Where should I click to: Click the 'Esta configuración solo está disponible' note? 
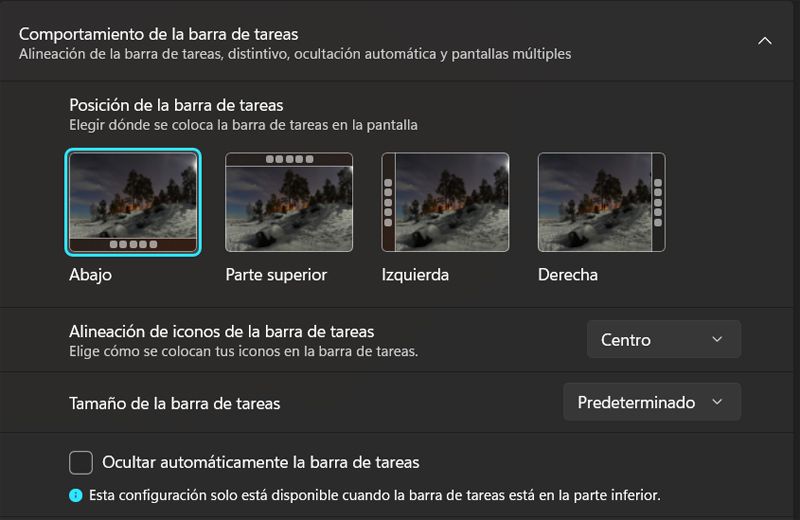(374, 495)
